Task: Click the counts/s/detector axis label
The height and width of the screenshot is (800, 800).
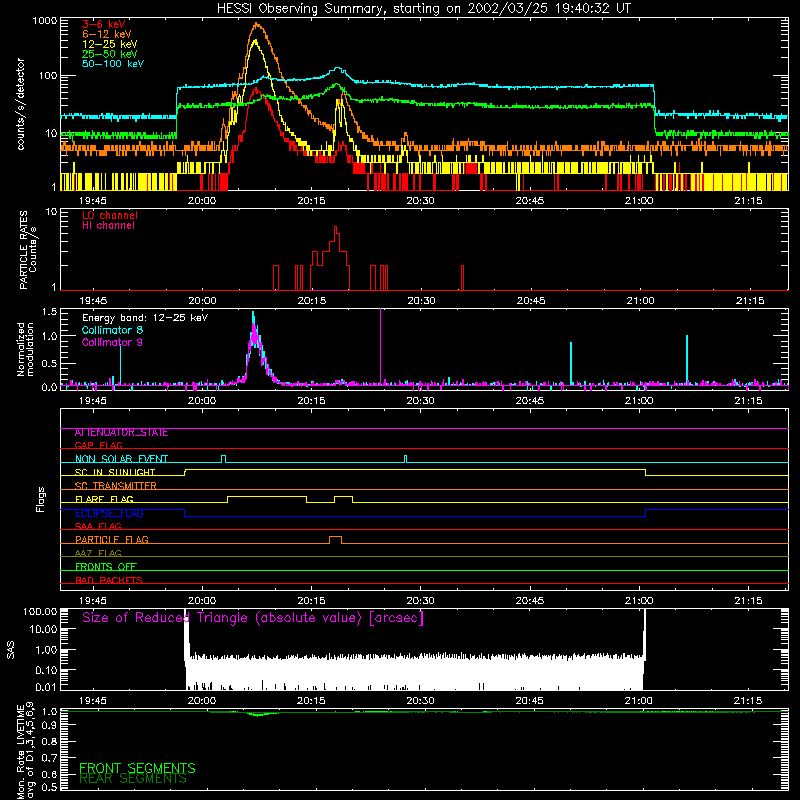Action: 21,104
